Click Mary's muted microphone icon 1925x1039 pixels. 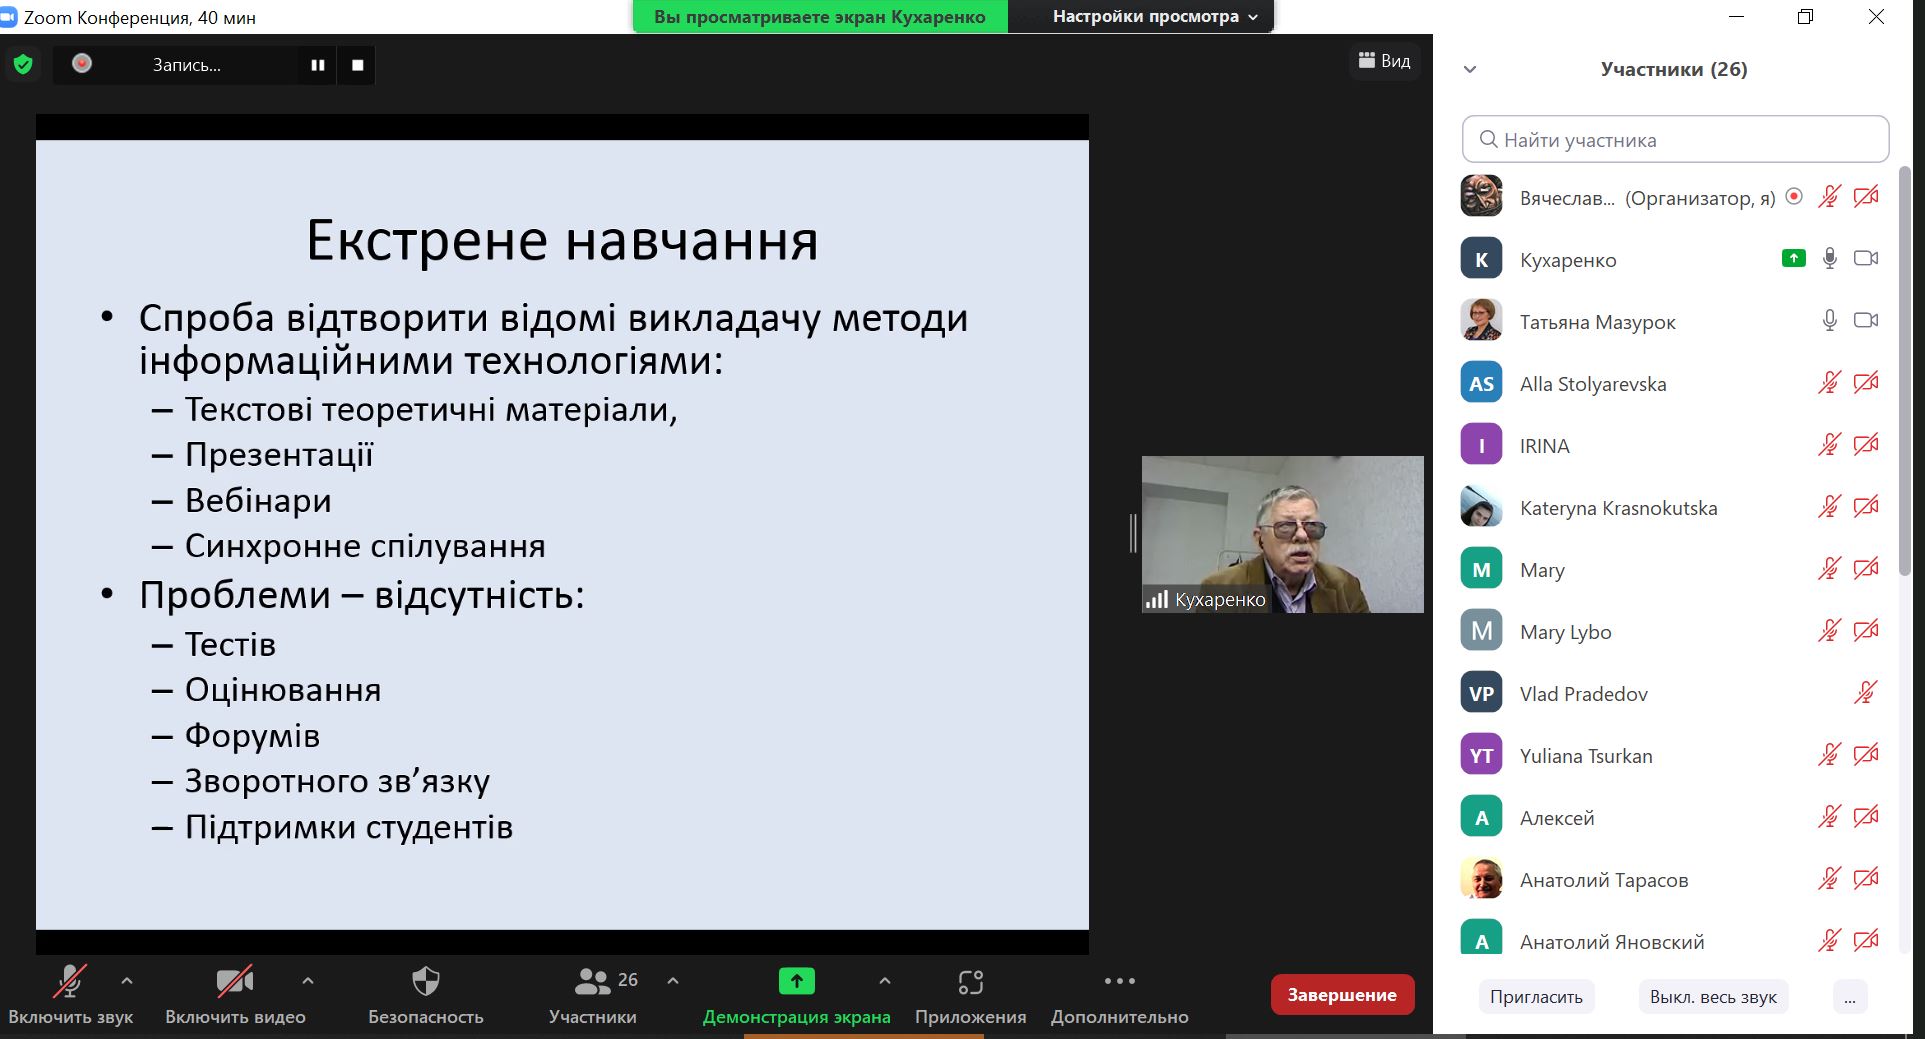tap(1829, 568)
